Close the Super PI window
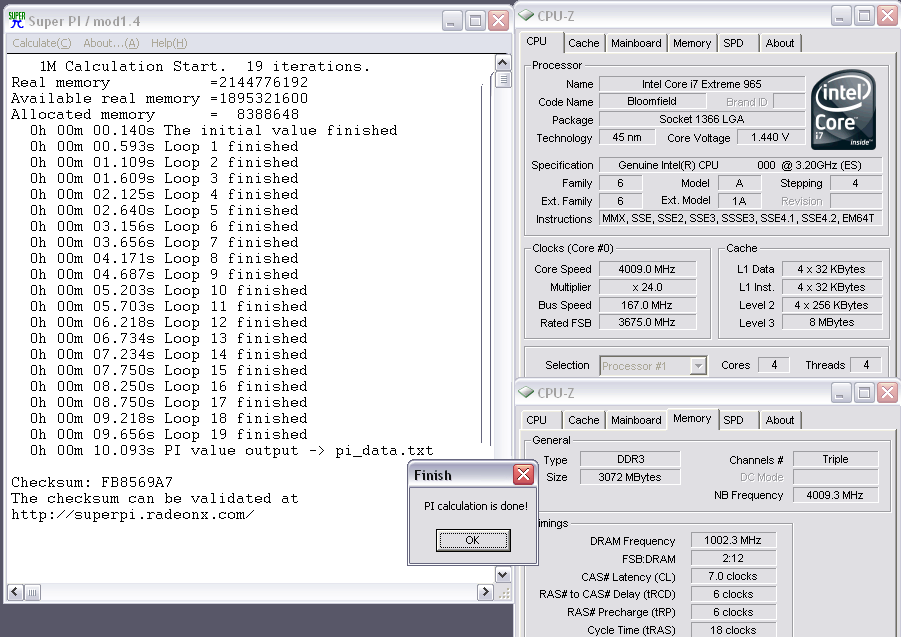This screenshot has width=901, height=637. [x=498, y=21]
